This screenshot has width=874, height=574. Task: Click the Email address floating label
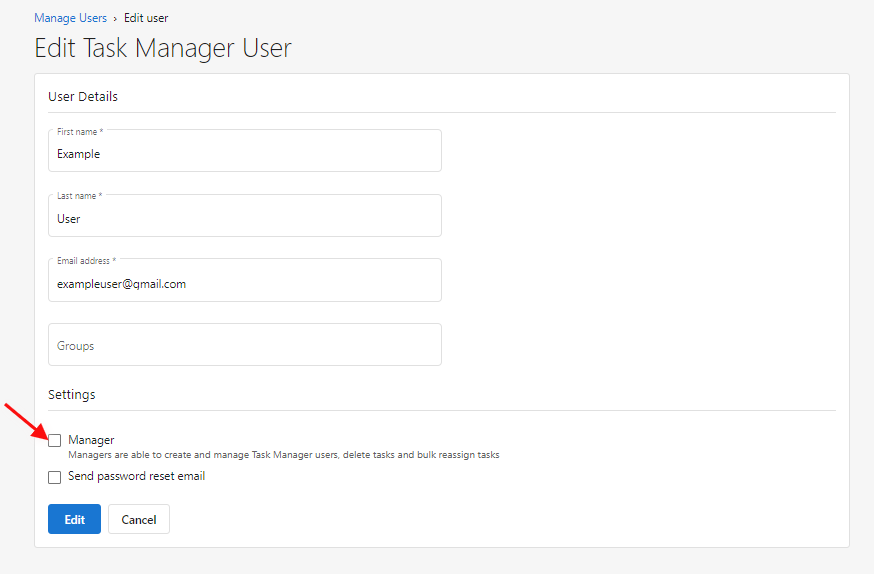(86, 260)
